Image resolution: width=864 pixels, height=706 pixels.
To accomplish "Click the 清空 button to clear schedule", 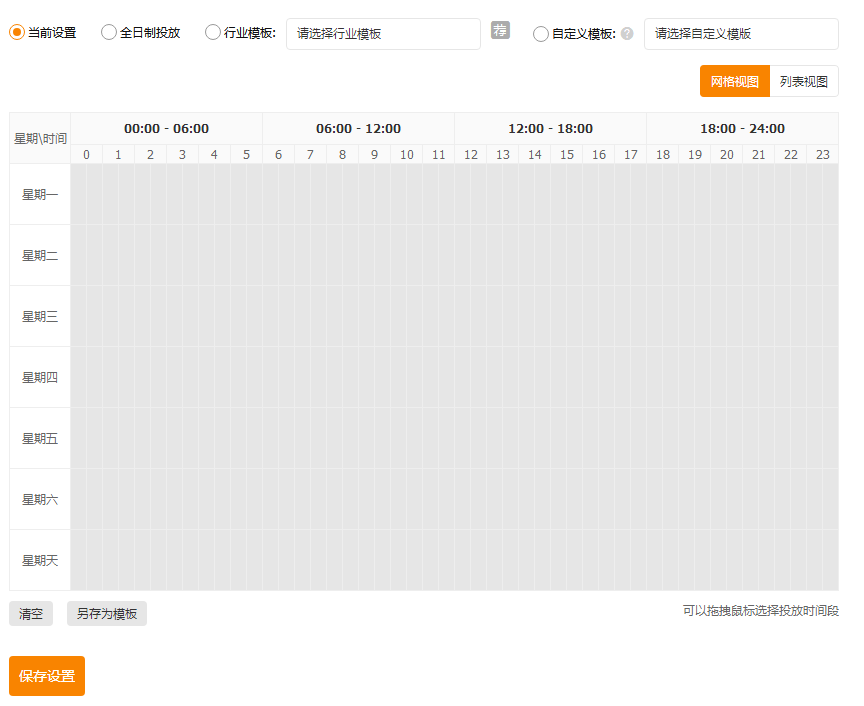I will click(x=30, y=613).
